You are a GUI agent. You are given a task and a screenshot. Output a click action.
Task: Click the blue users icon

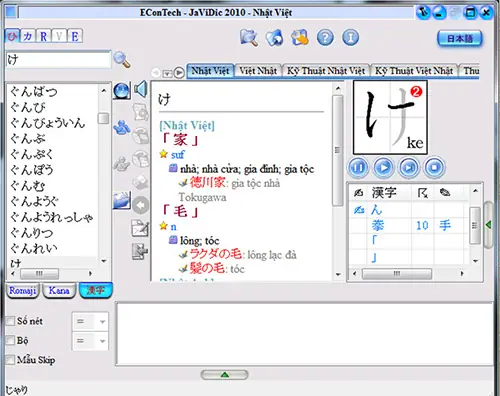pyautogui.click(x=122, y=127)
